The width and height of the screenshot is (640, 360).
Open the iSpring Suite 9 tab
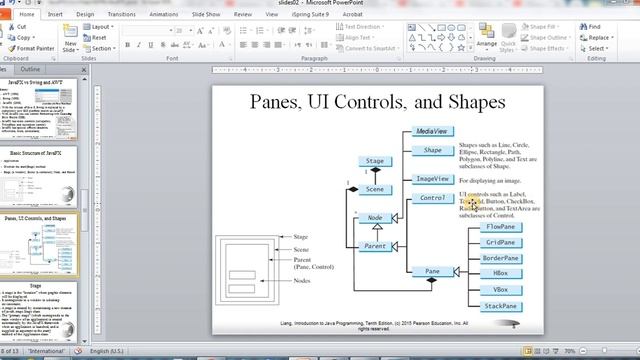pos(310,14)
